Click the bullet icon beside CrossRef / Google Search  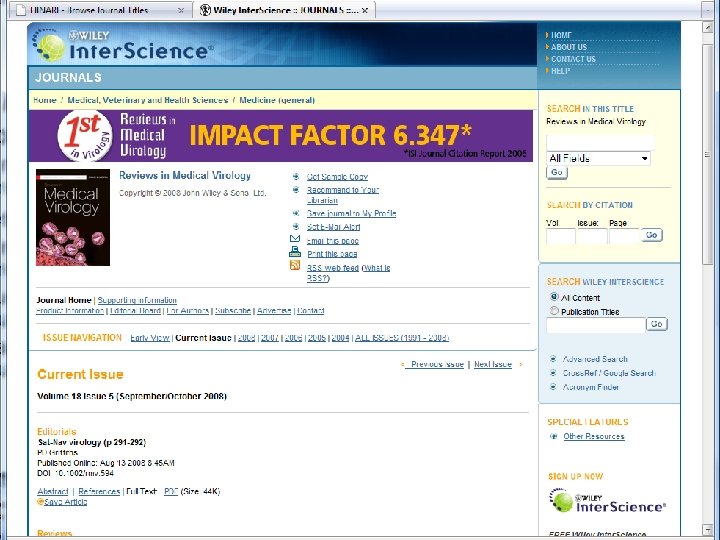coord(553,373)
